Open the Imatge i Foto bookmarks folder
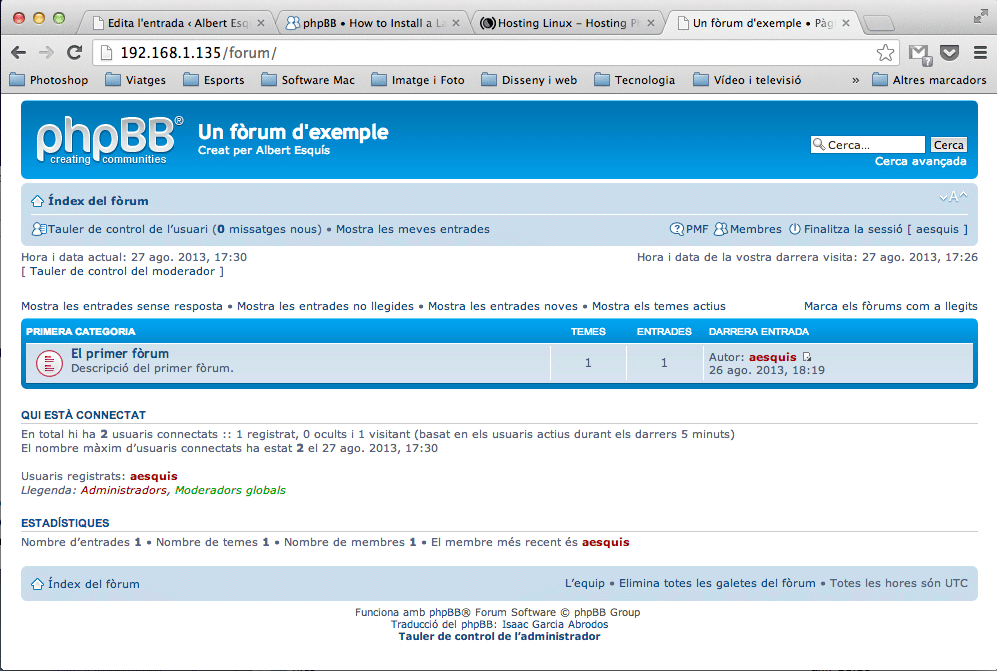The image size is (997, 671). pos(418,80)
